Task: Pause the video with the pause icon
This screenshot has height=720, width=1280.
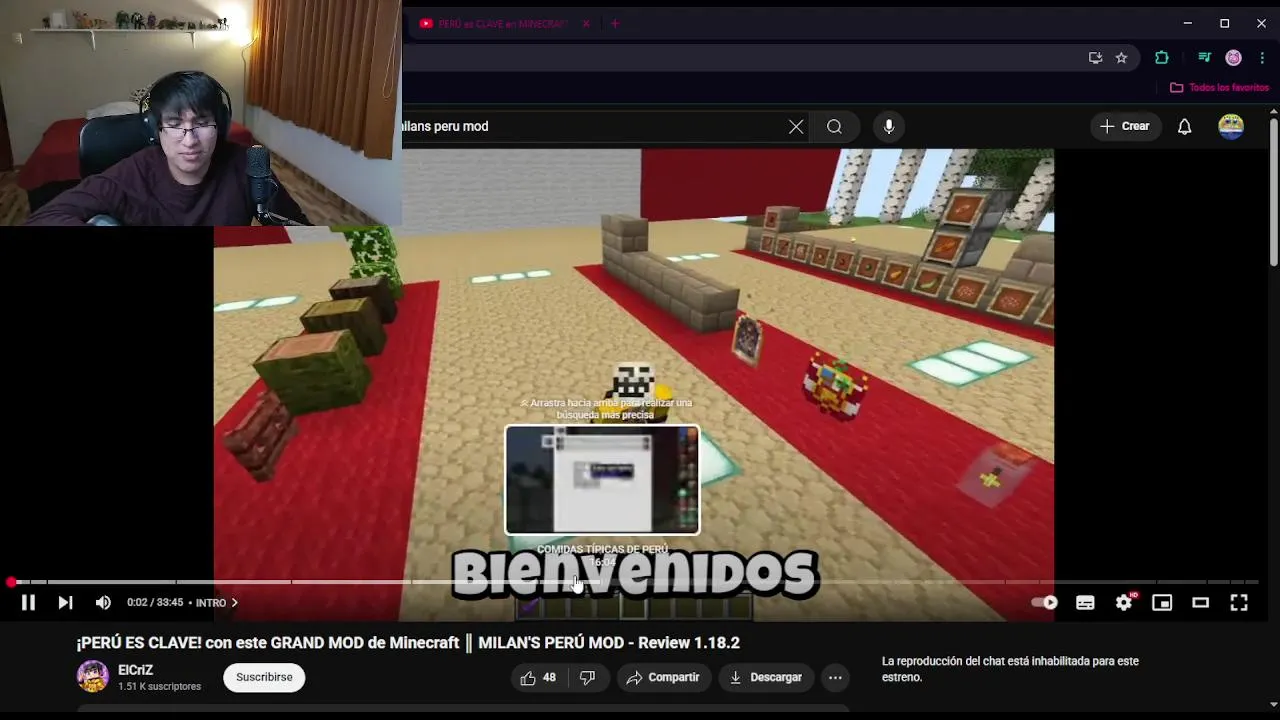Action: tap(28, 602)
